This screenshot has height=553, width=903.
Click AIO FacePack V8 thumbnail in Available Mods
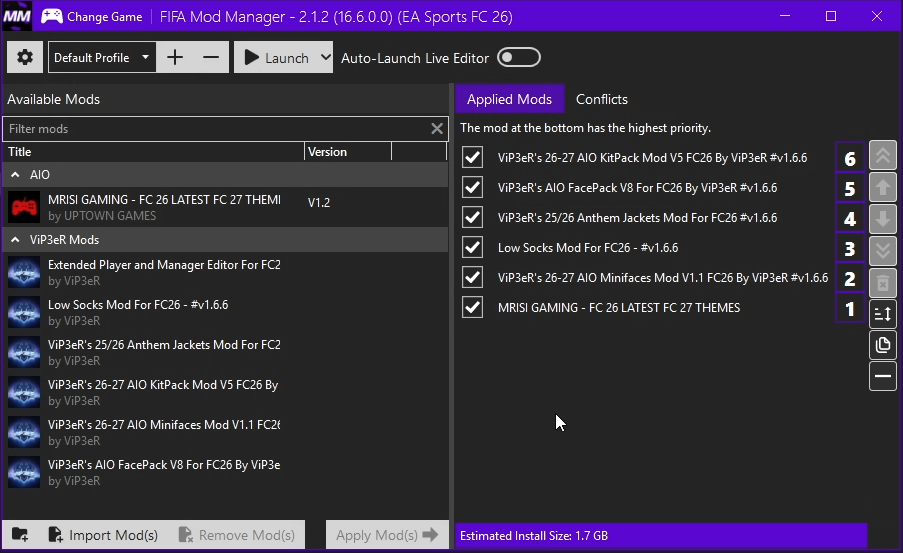tap(24, 472)
